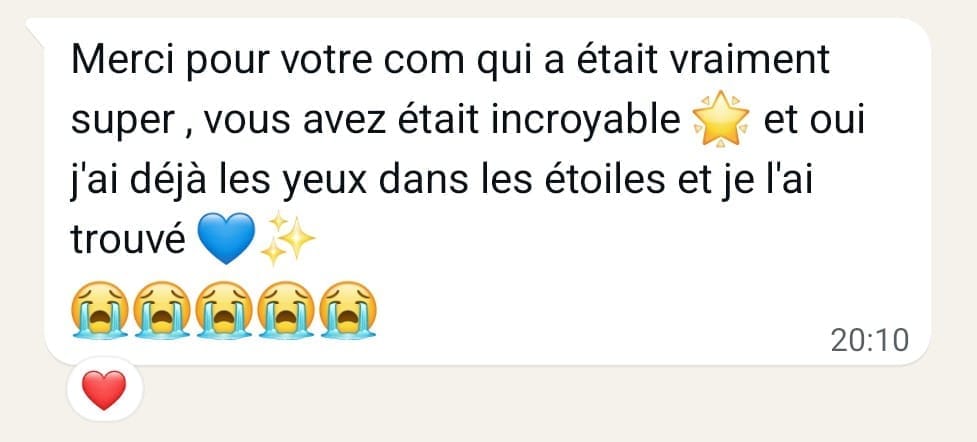Click the glowing star emoji after incroyable
The width and height of the screenshot is (977, 442).
point(721,118)
